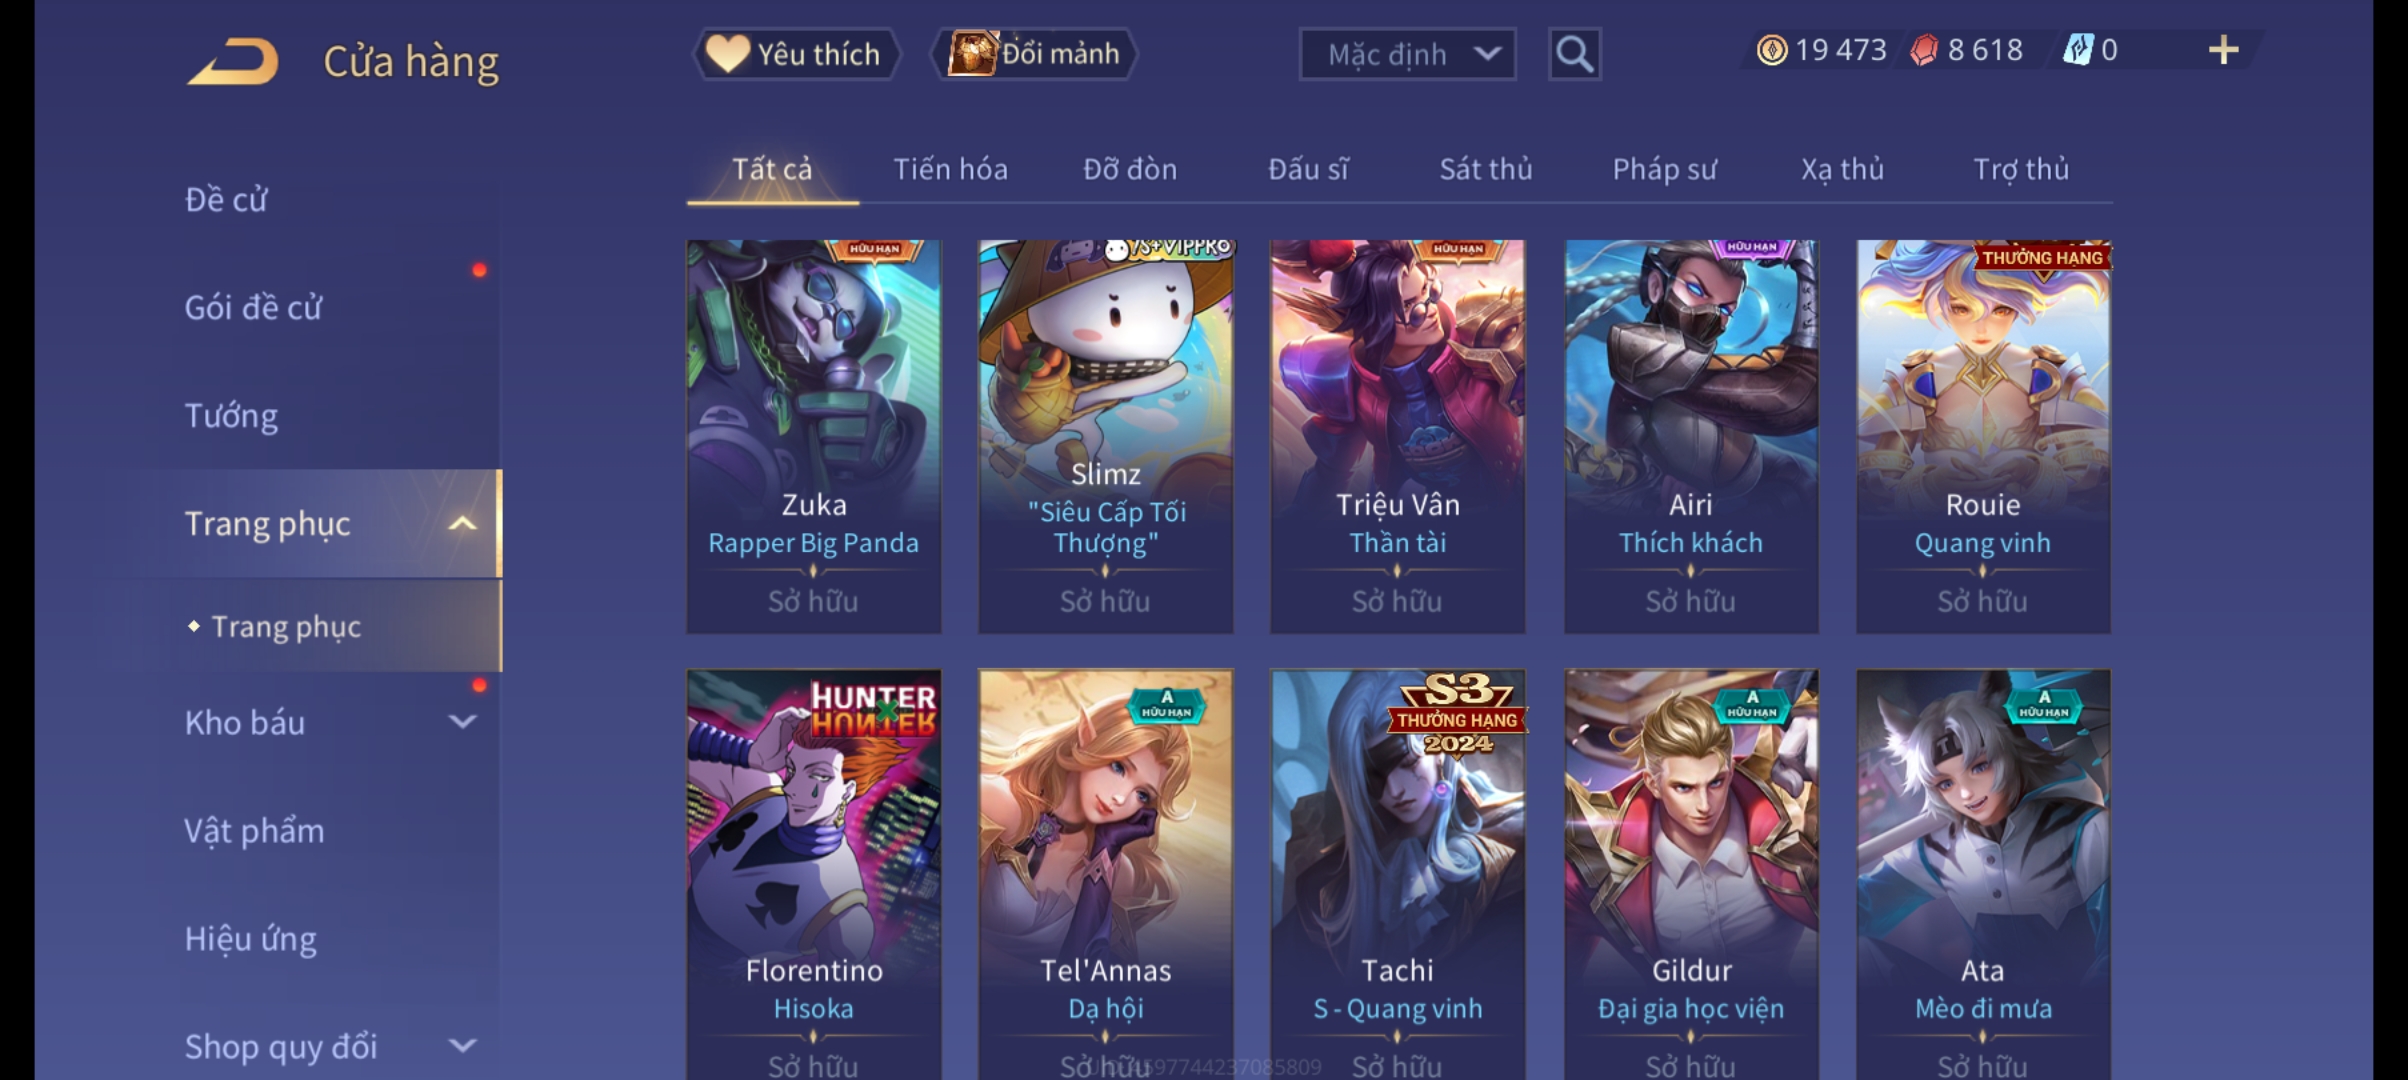Expand the Shop quy đổi section
This screenshot has width=2408, height=1080.
(462, 1046)
